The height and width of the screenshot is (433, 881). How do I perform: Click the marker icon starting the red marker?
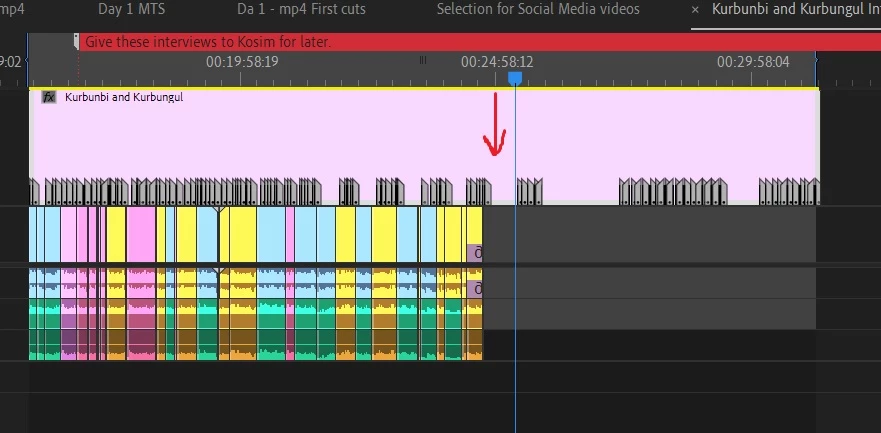click(x=76, y=42)
